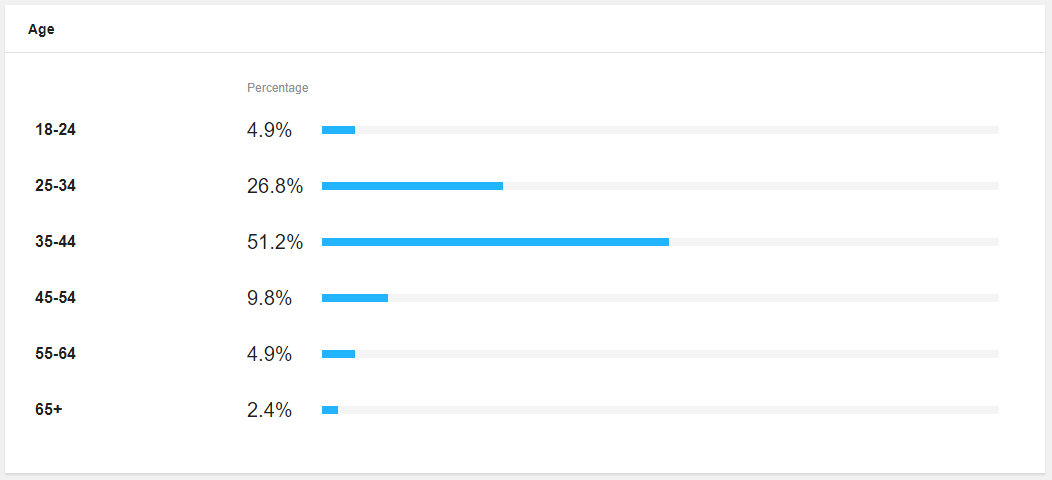Click the 4.9% value for 55-64

tap(269, 354)
